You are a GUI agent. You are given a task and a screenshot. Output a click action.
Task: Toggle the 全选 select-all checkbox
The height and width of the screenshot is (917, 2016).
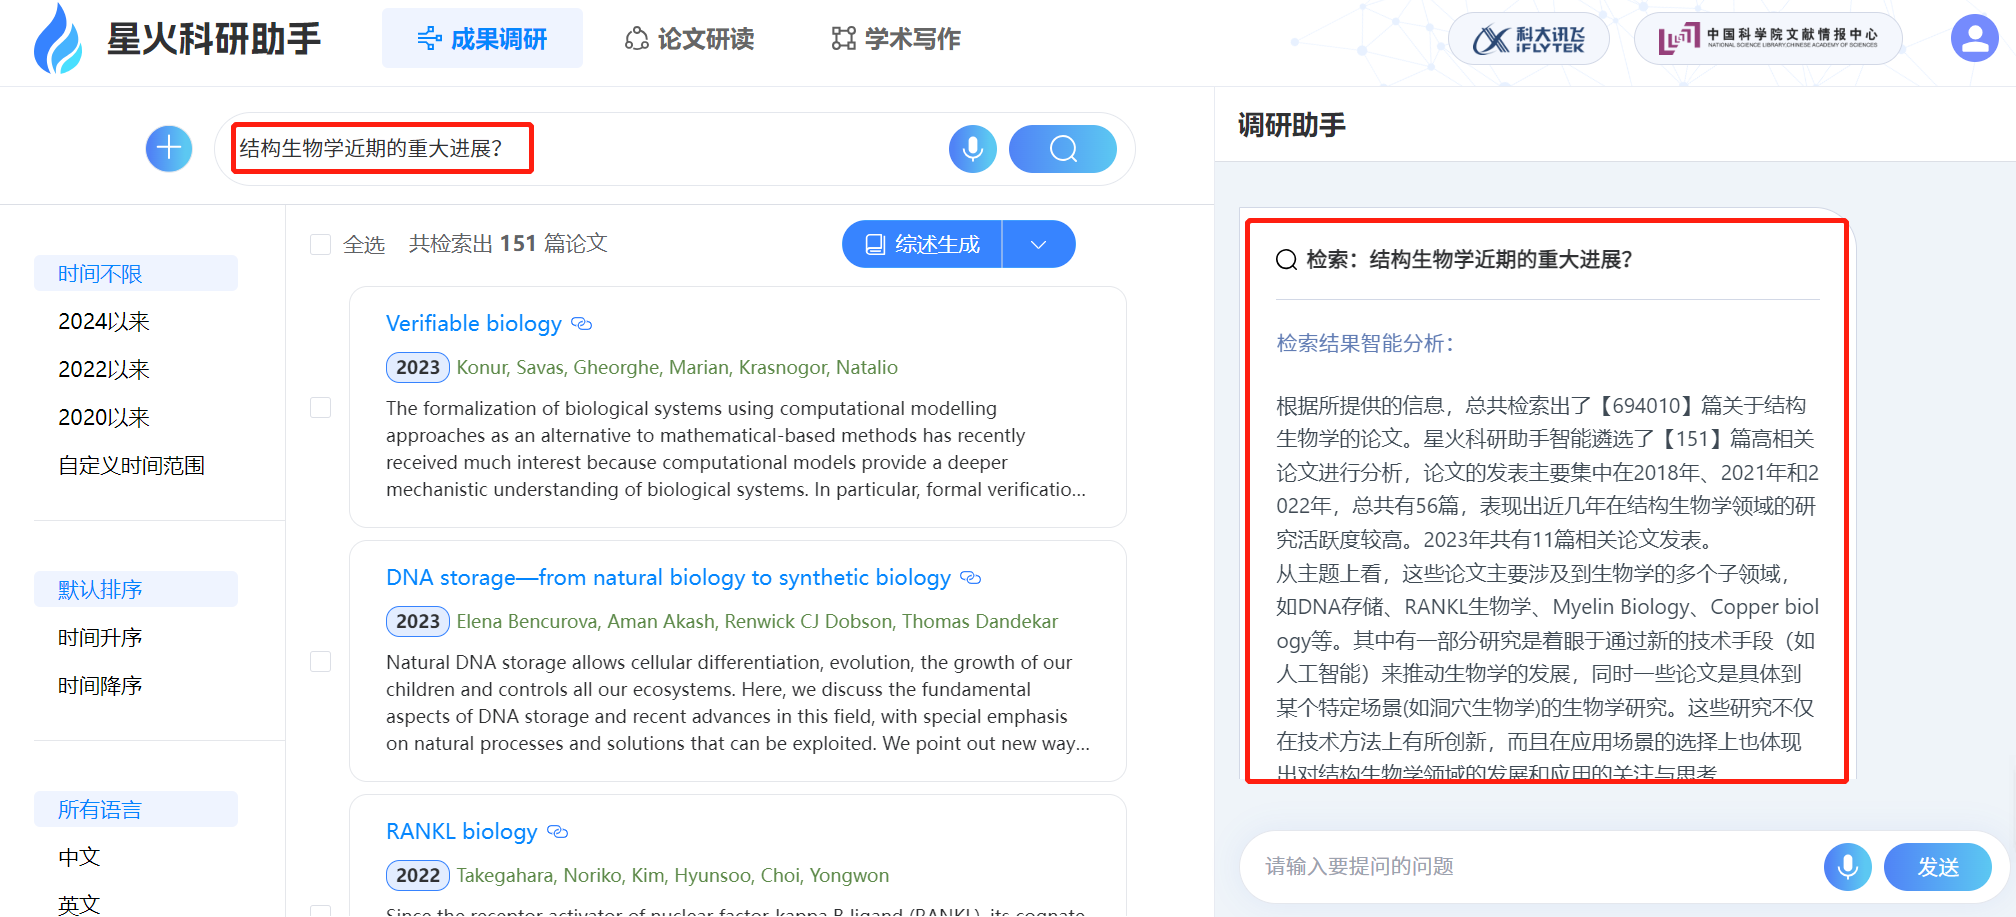(321, 245)
